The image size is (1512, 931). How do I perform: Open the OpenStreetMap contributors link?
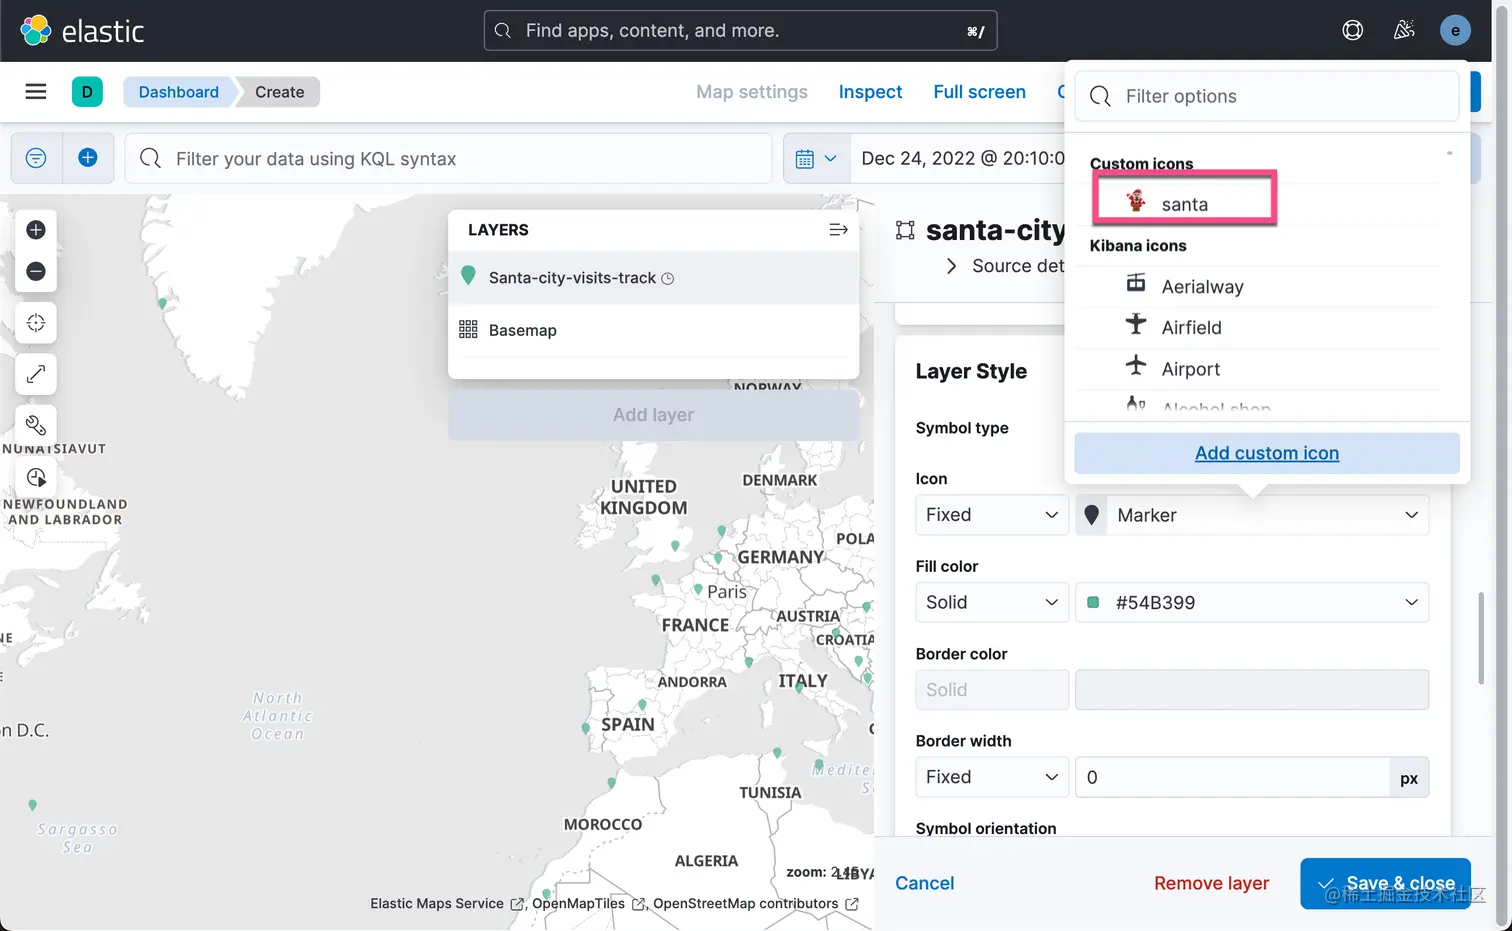tap(755, 903)
